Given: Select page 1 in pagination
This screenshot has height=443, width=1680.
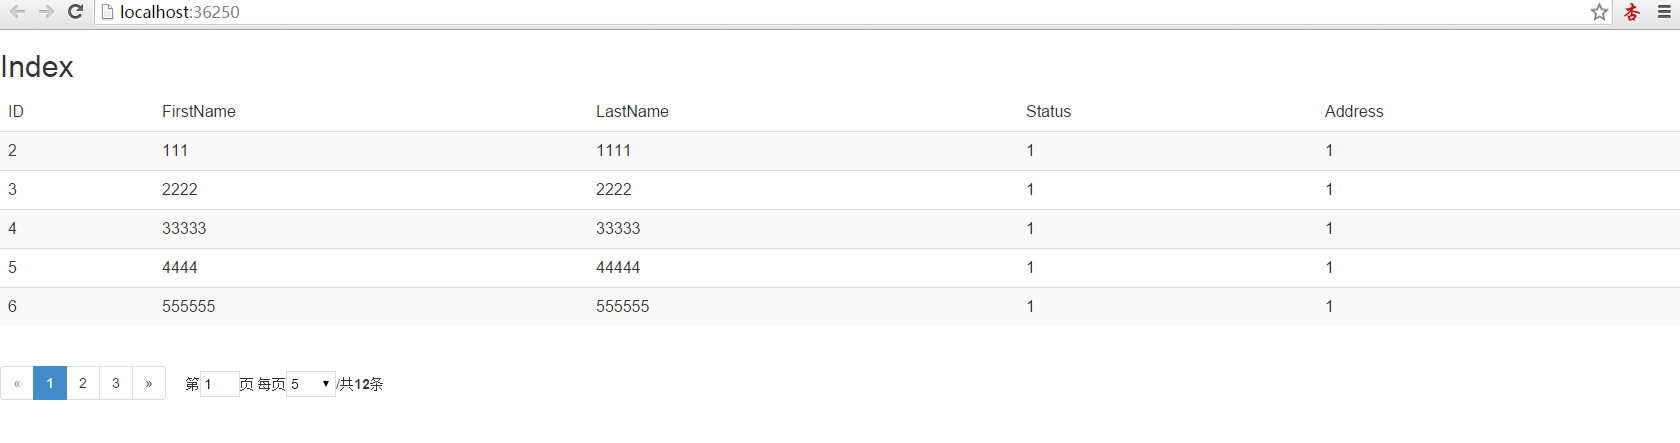Looking at the screenshot, I should pos(50,383).
